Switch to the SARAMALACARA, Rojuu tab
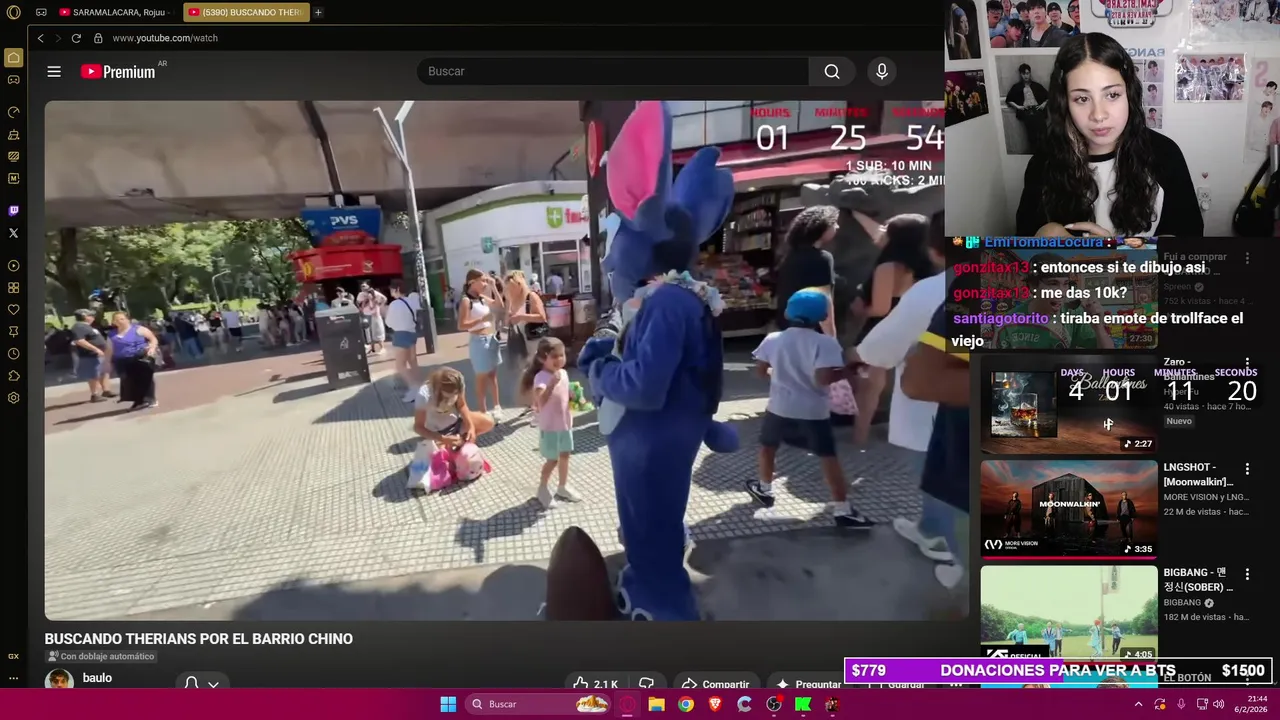1280x720 pixels. click(x=114, y=12)
